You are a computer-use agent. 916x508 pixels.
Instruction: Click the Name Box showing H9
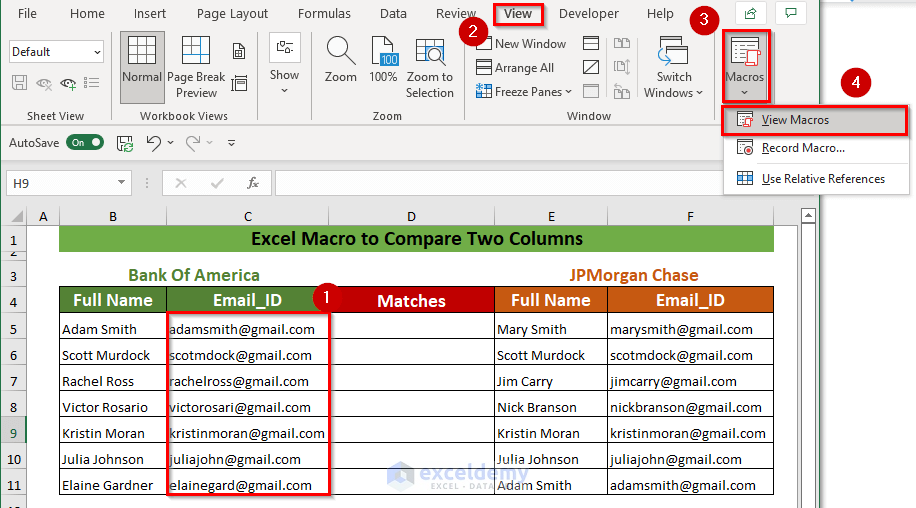[x=60, y=183]
